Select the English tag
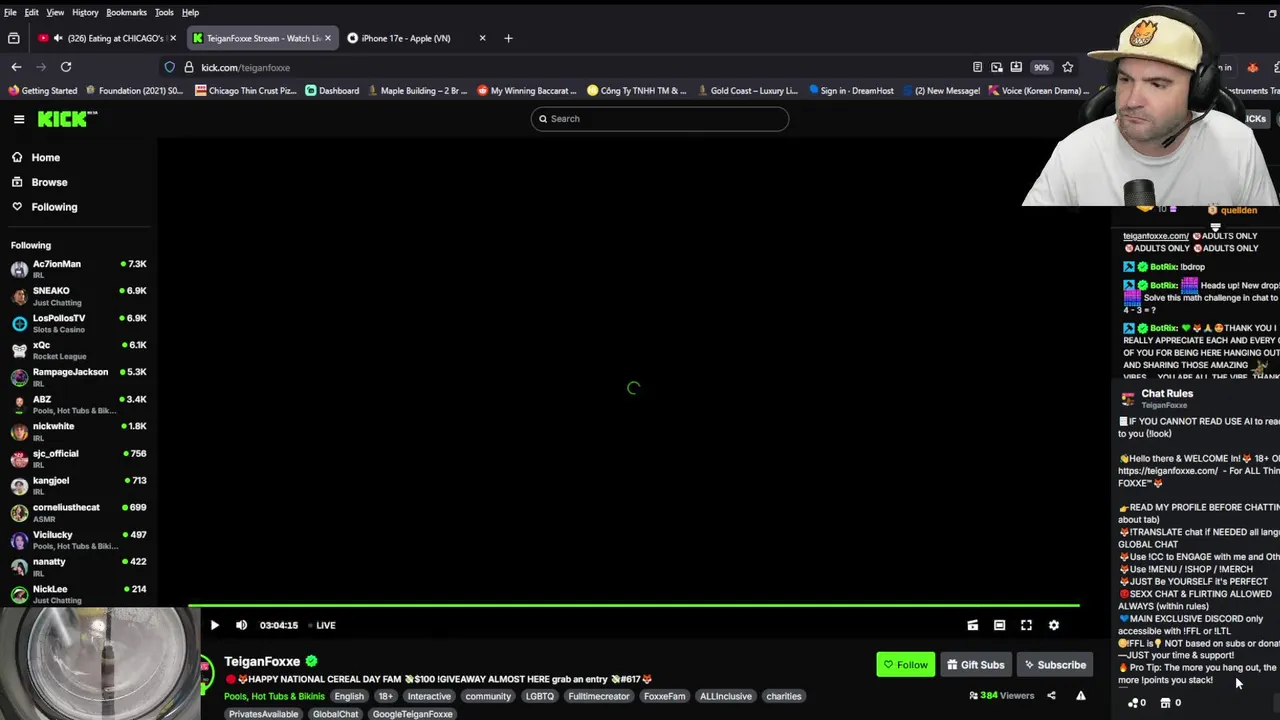The image size is (1280, 720). coord(349,696)
